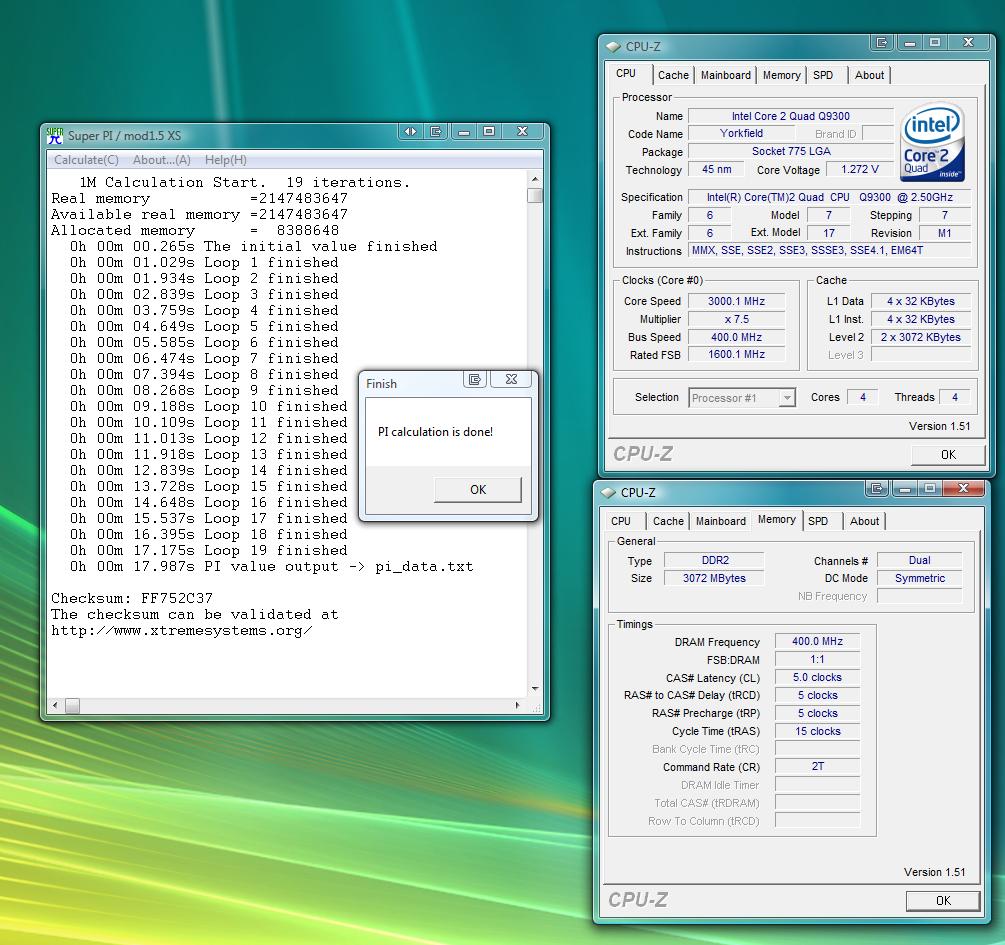
Task: Click Super PI horizontal scrollbar right arrow
Action: click(518, 706)
